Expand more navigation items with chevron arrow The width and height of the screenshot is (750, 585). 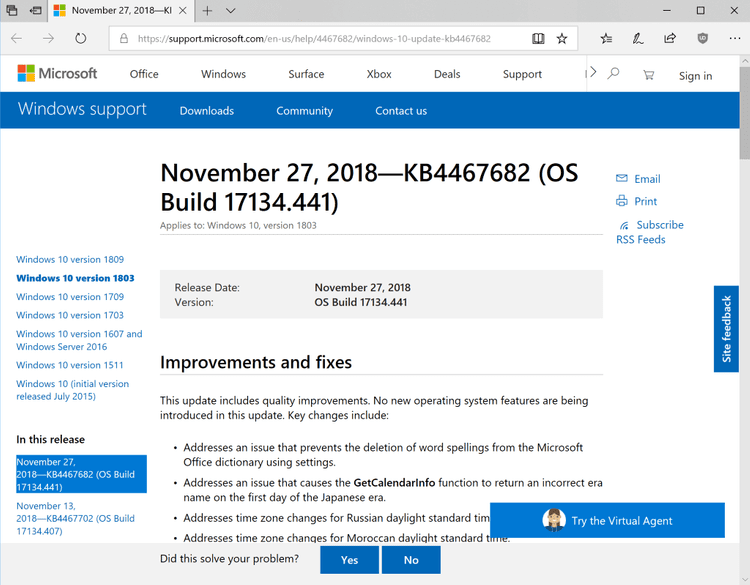click(593, 72)
